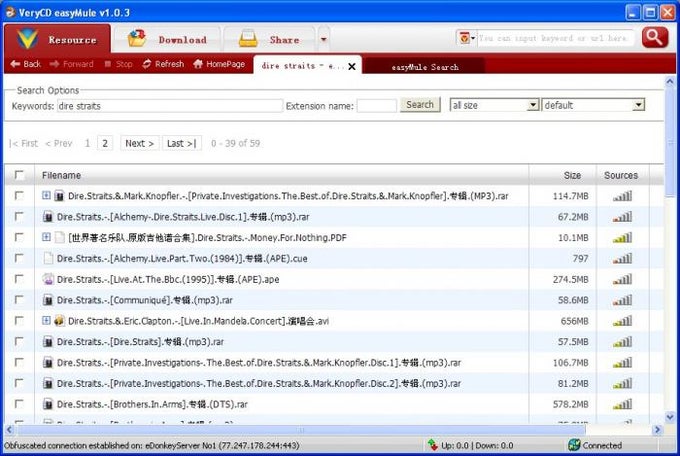680x456 pixels.
Task: Check the Private.Investigations Disc.1 row
Action: pos(19,362)
